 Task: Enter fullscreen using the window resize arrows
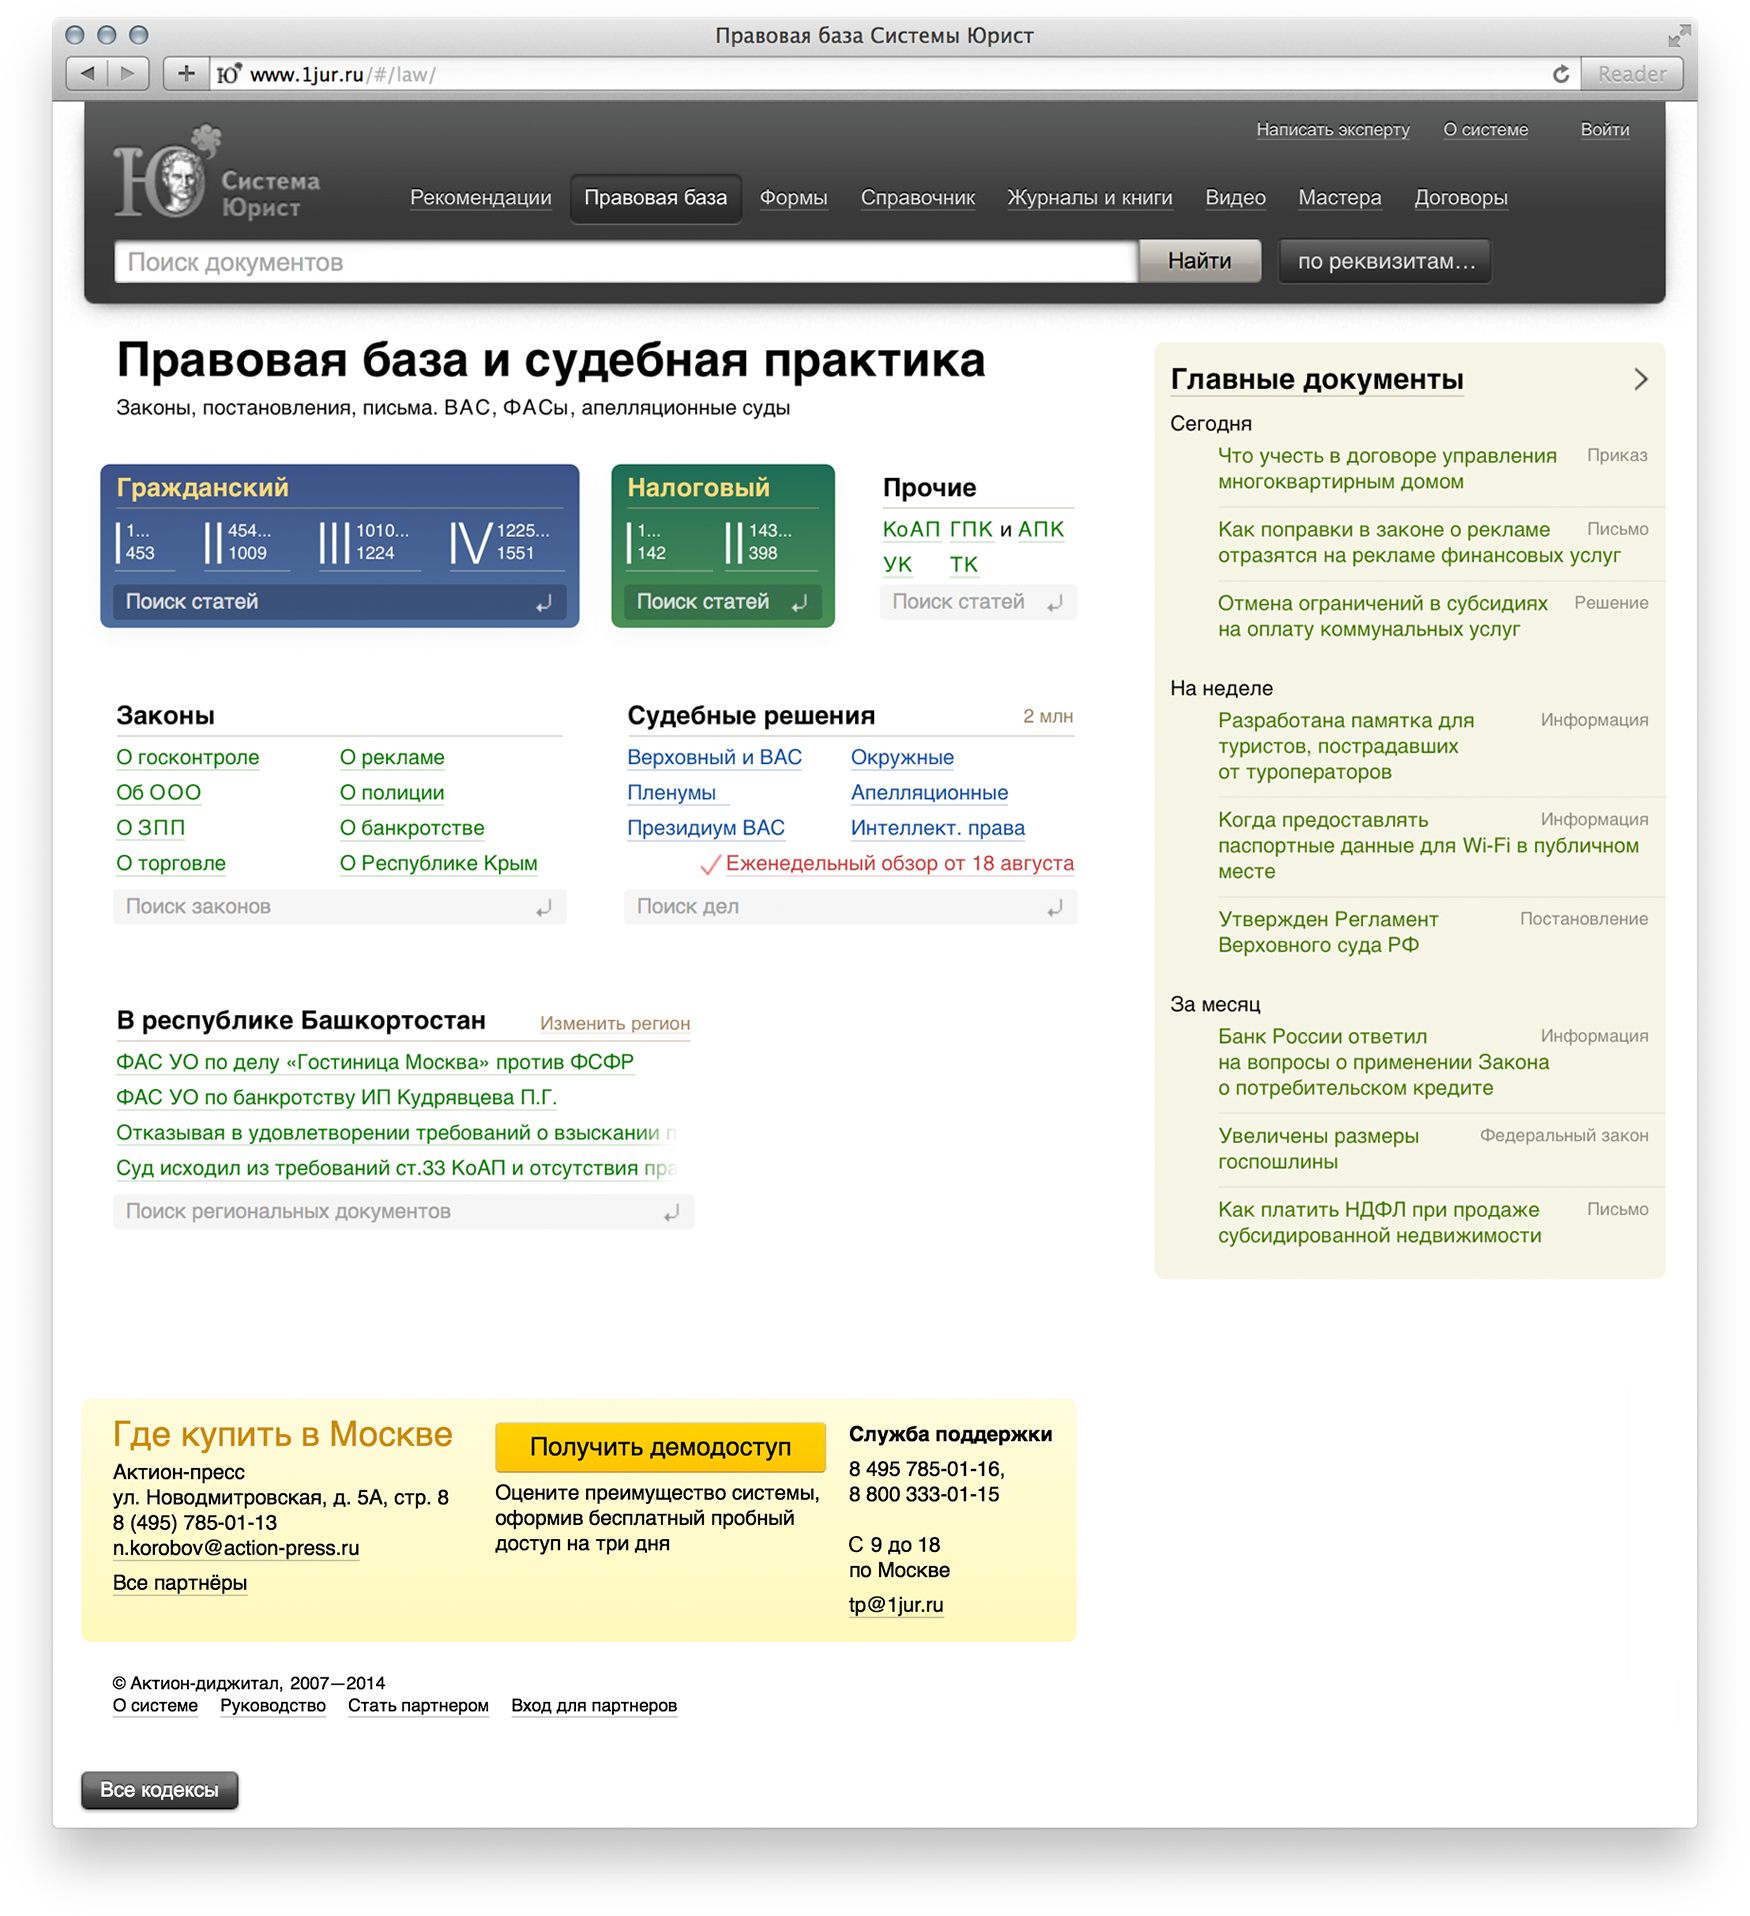coord(1678,36)
